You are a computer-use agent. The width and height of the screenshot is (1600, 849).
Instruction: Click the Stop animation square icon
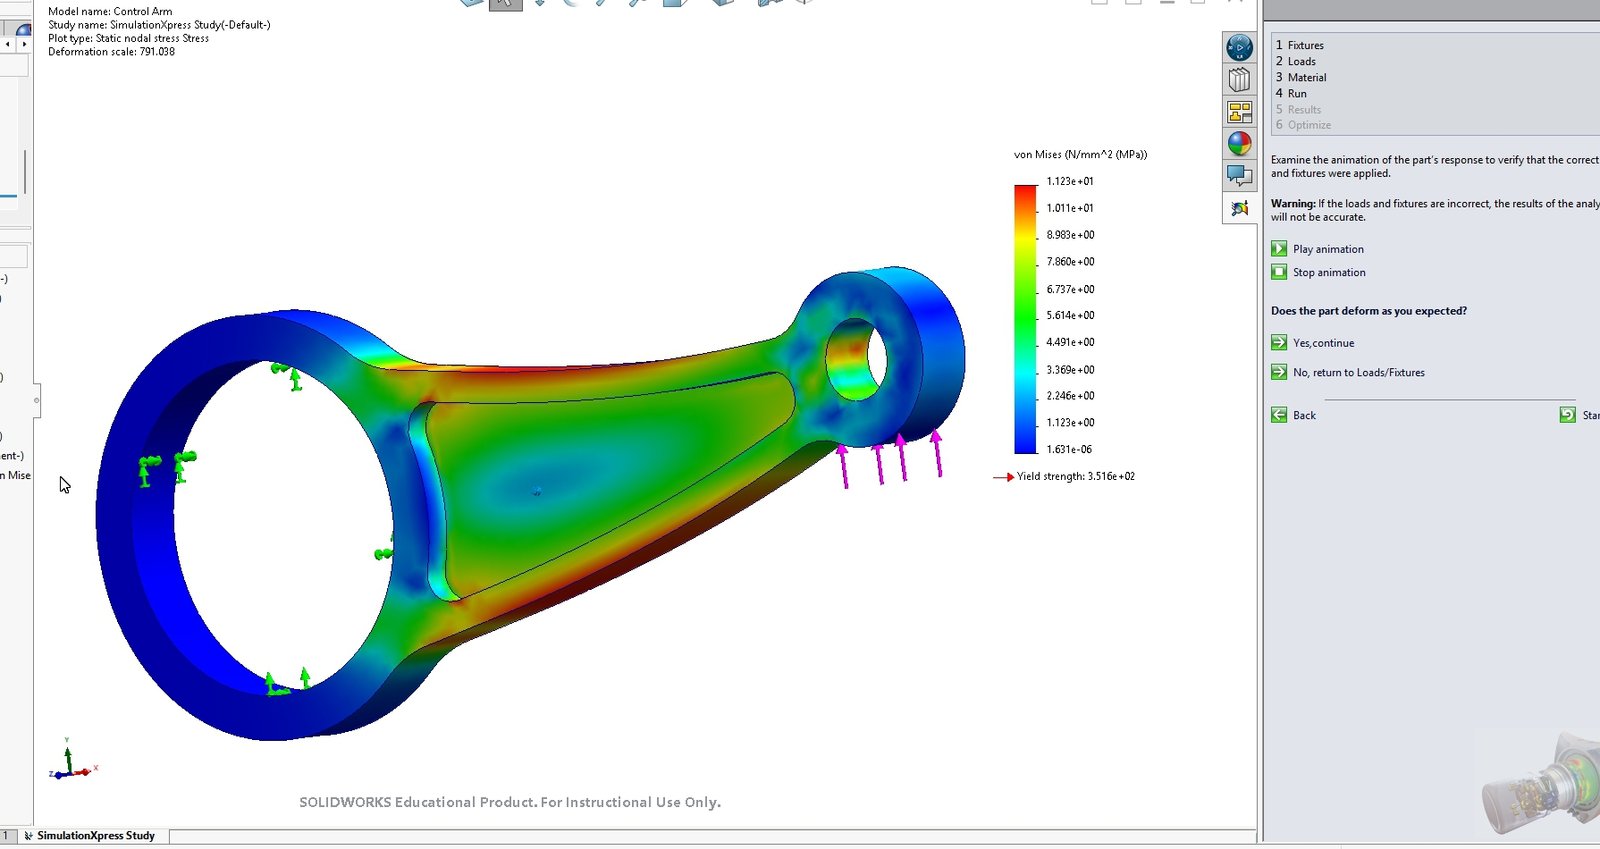click(x=1279, y=272)
